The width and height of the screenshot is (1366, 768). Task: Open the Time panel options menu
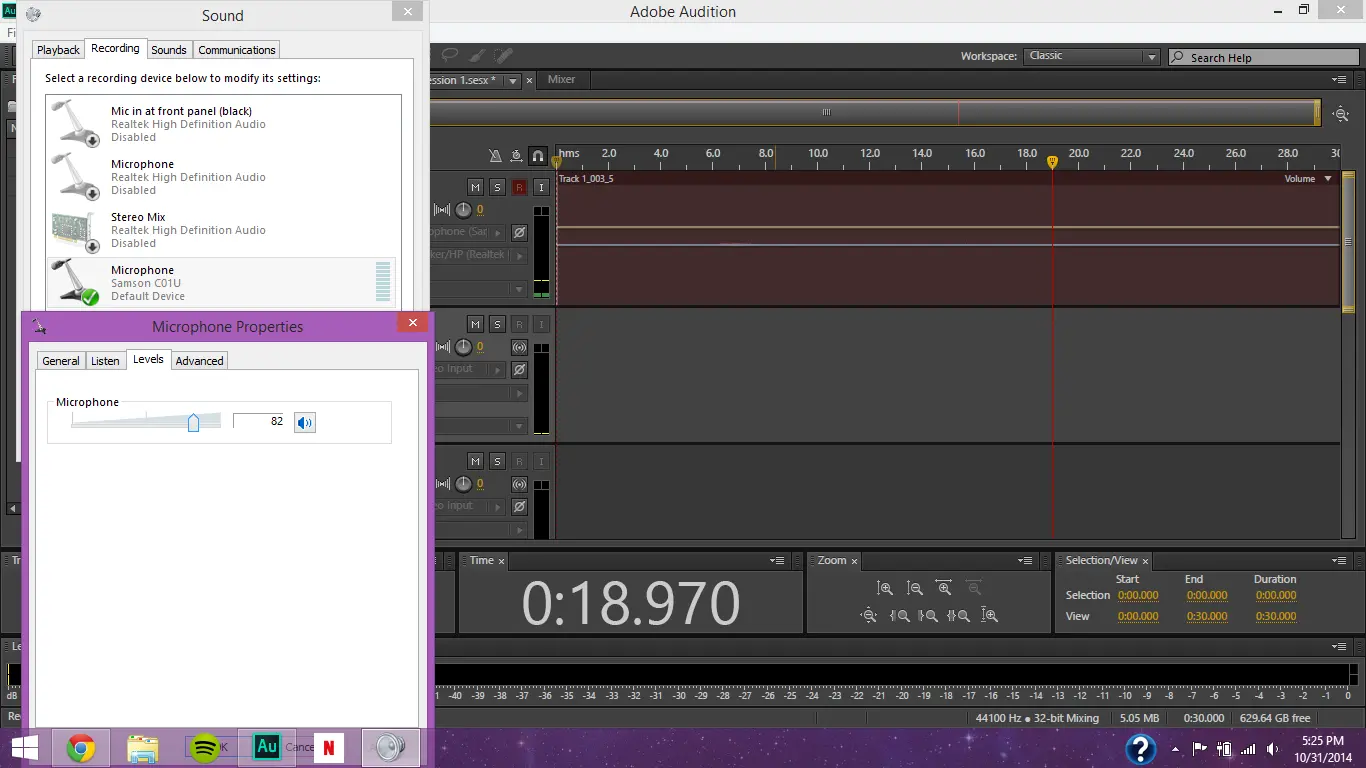(777, 561)
